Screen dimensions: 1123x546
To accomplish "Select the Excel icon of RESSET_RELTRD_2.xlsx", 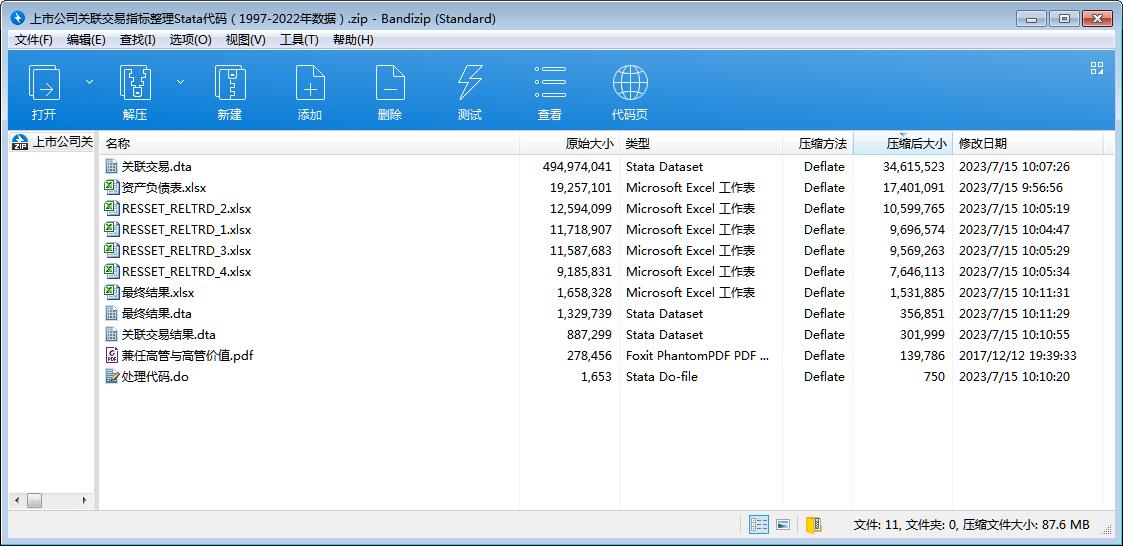I will [x=111, y=209].
